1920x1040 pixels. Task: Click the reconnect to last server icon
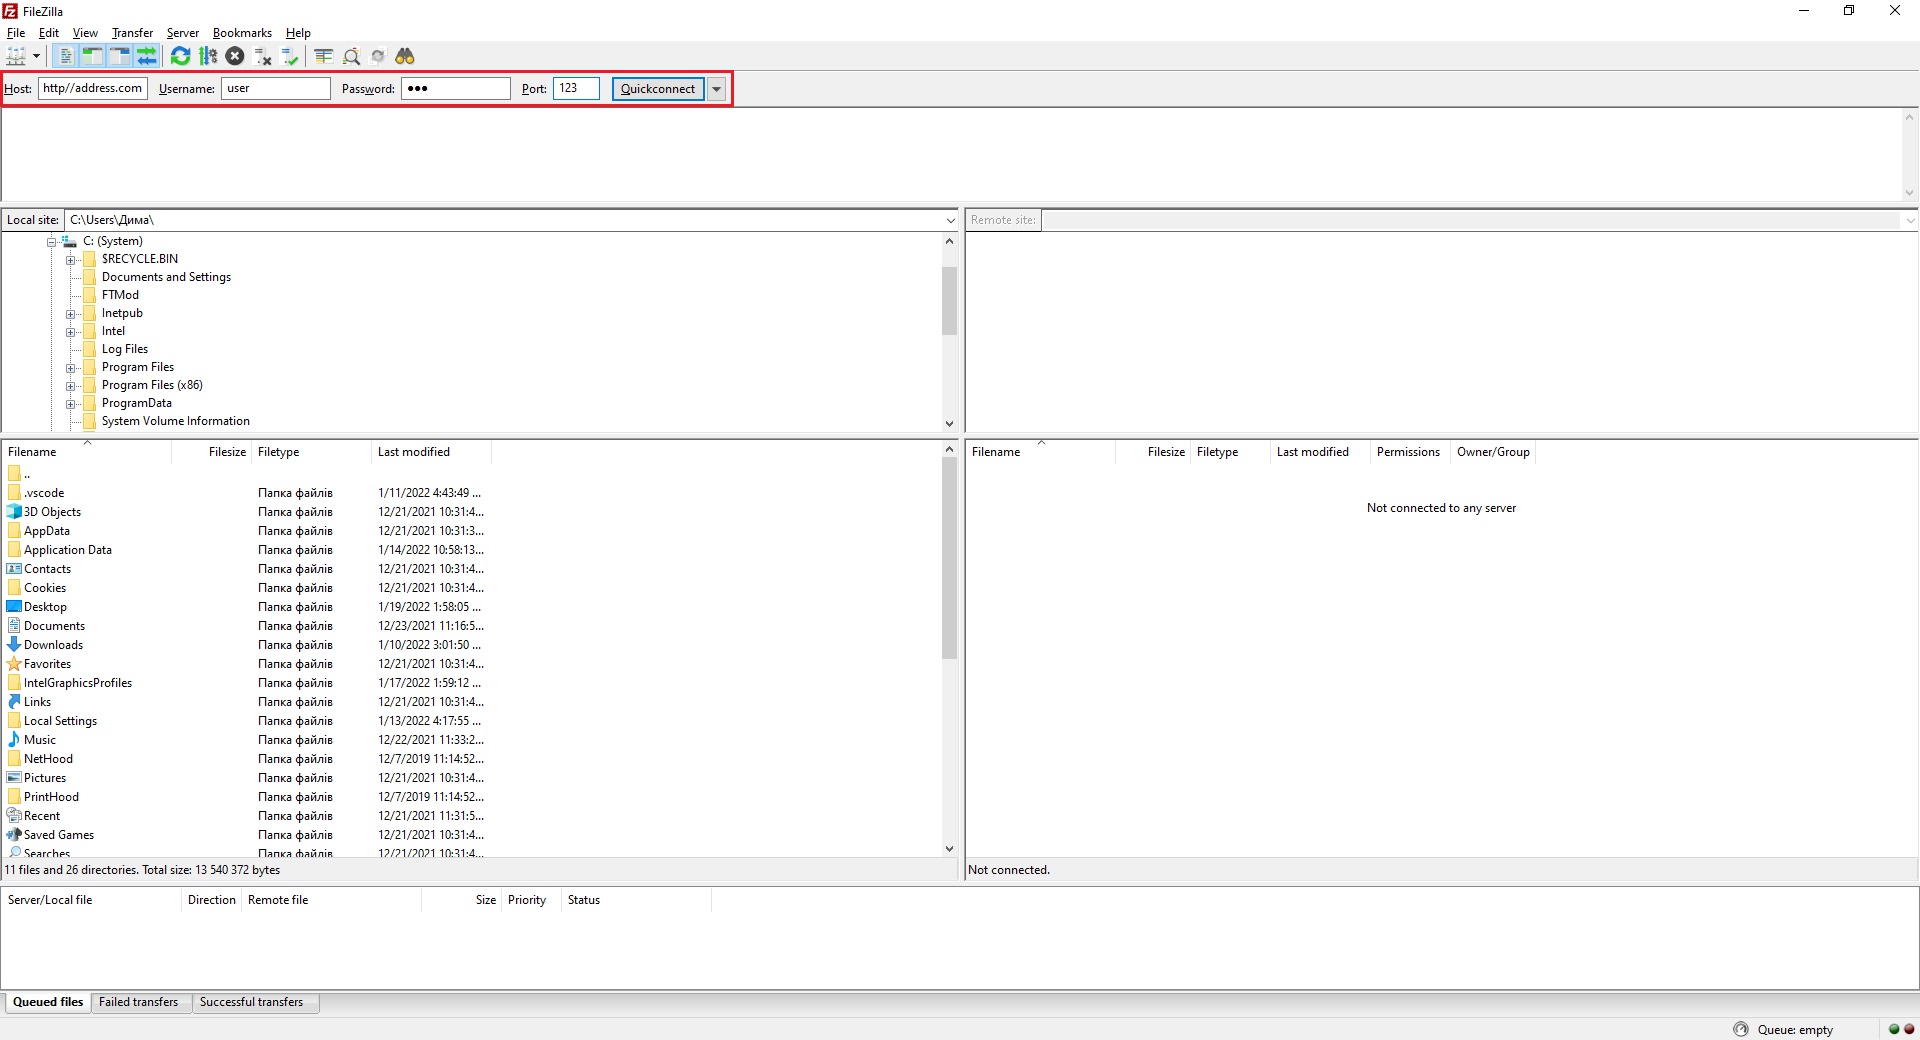[290, 56]
